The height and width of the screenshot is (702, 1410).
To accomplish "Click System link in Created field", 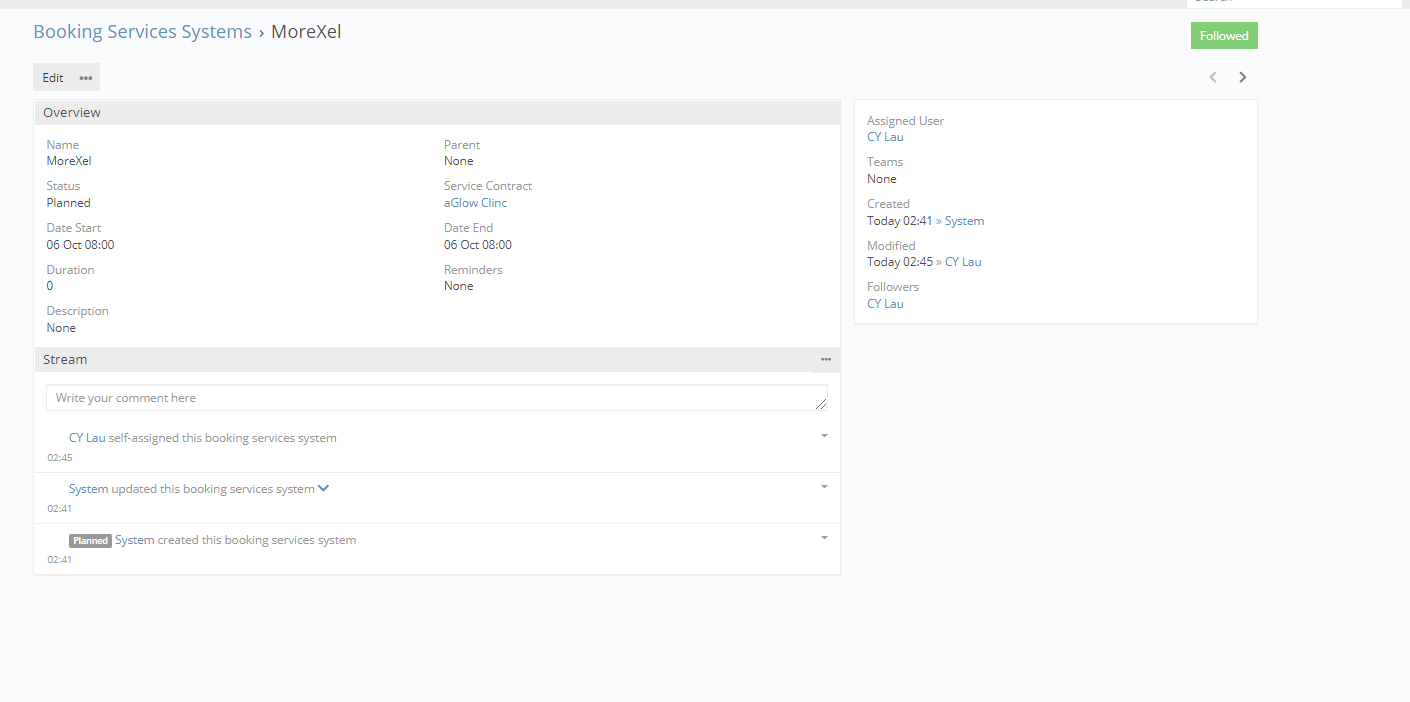I will 964,221.
